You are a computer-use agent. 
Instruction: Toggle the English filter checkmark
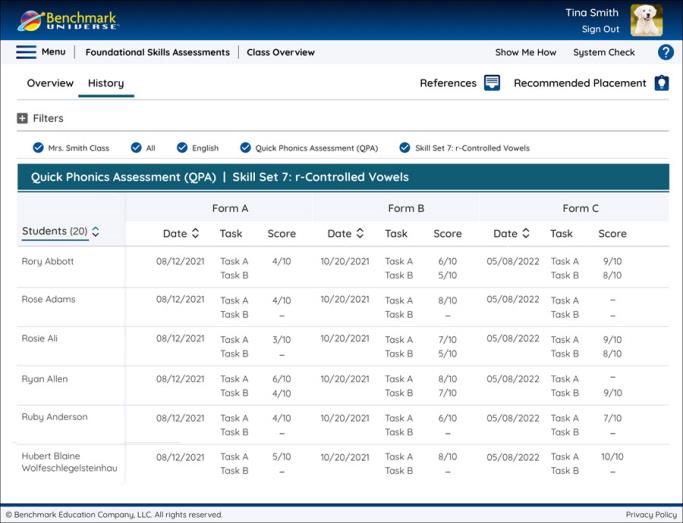pos(182,148)
